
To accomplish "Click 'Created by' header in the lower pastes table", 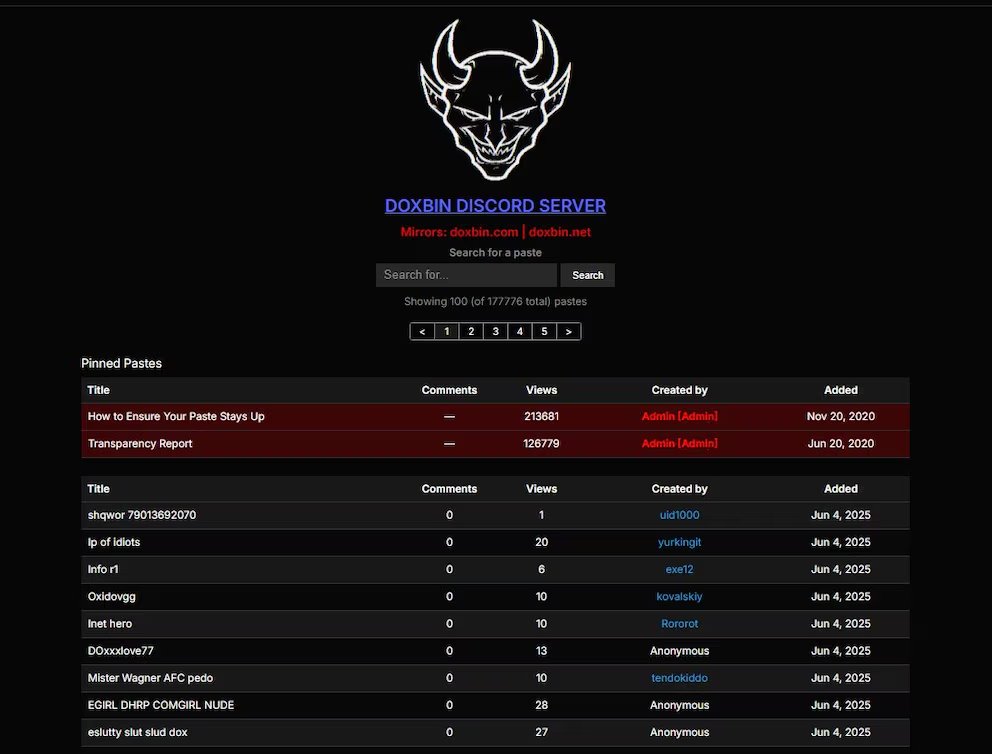I will click(x=679, y=489).
